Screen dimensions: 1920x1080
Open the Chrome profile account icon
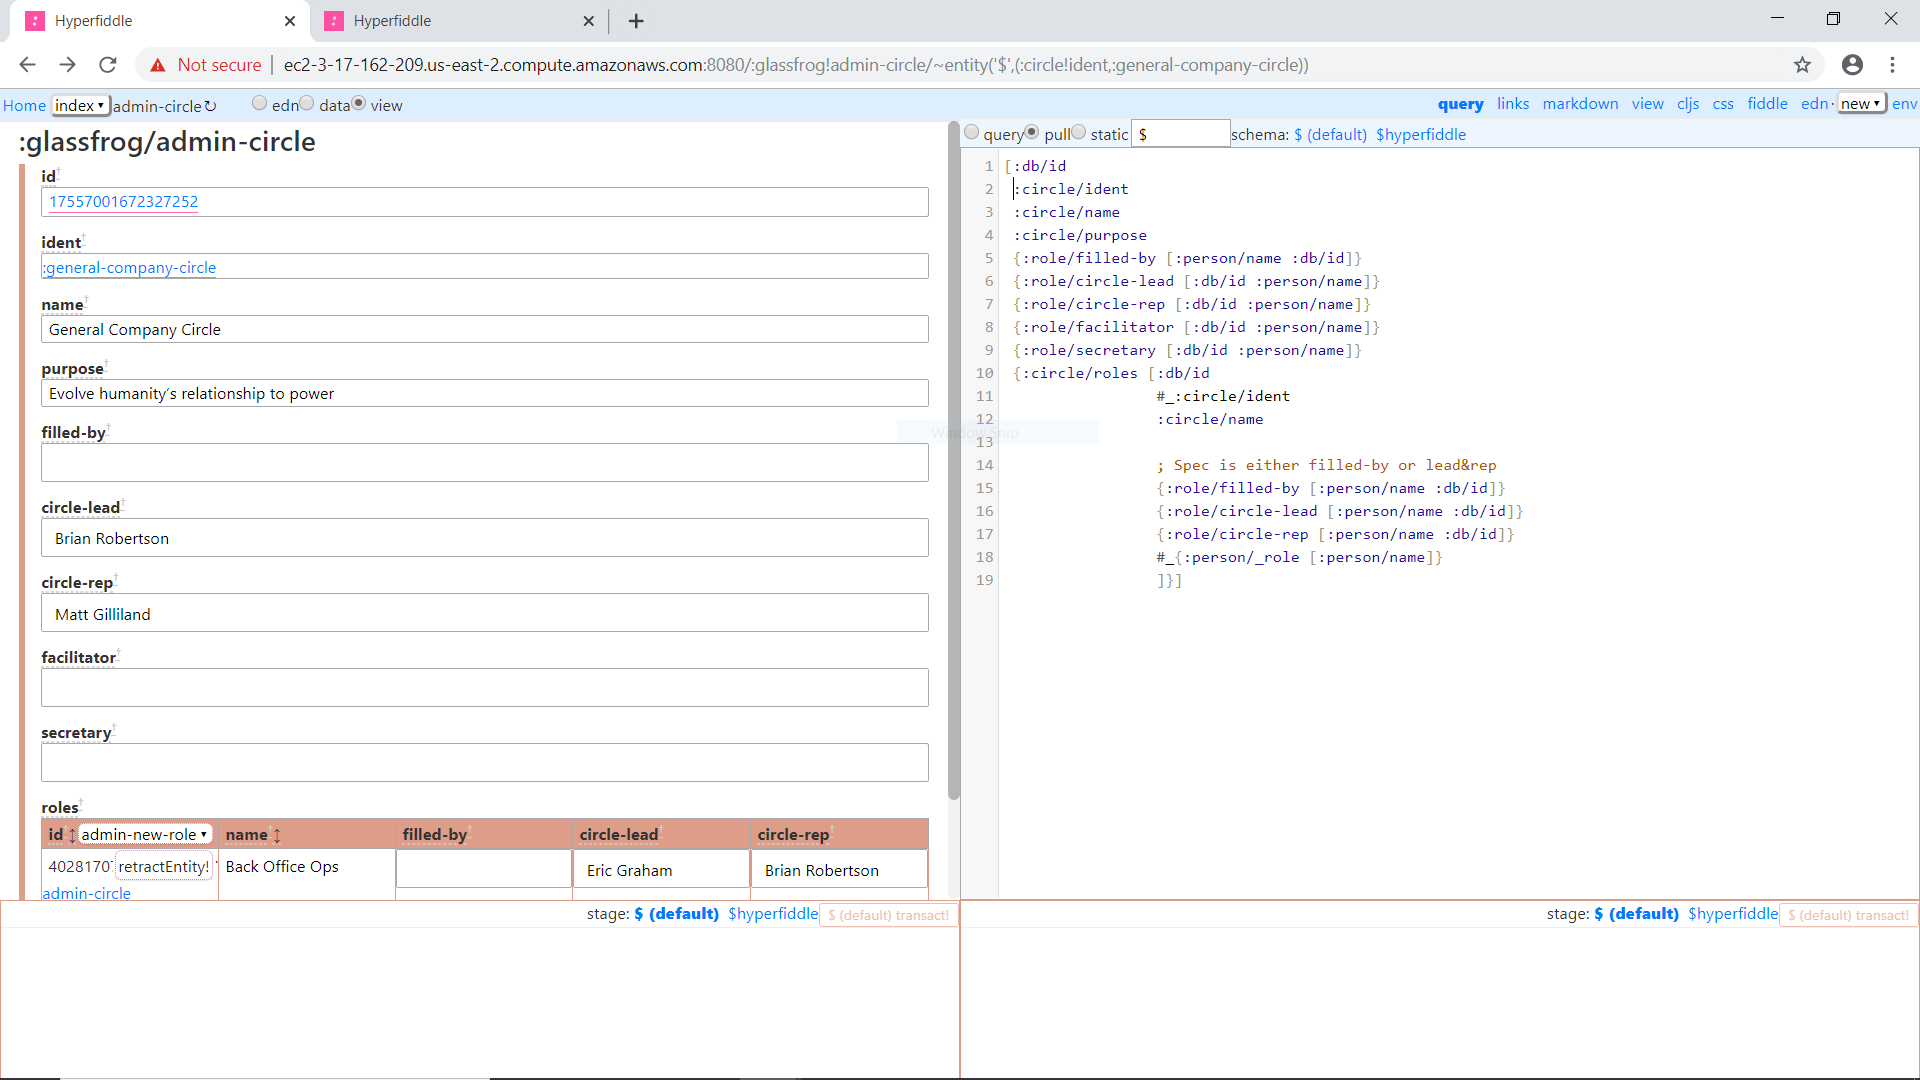[x=1852, y=65]
